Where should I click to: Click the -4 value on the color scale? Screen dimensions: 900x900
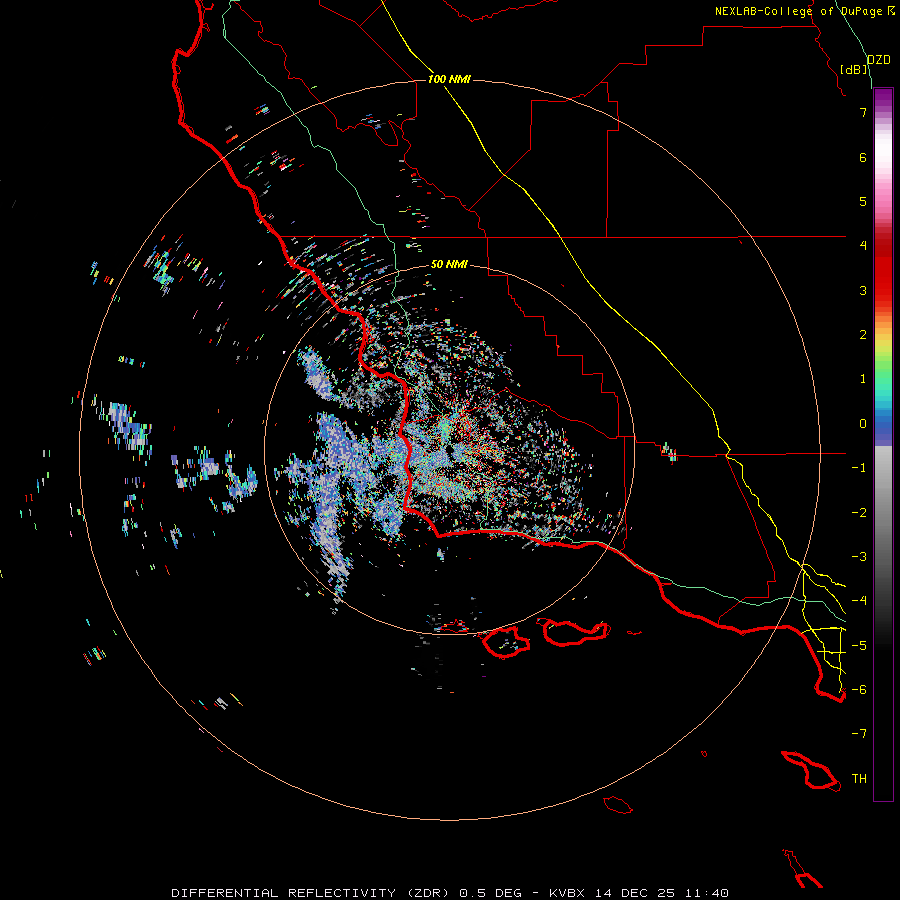[x=859, y=601]
